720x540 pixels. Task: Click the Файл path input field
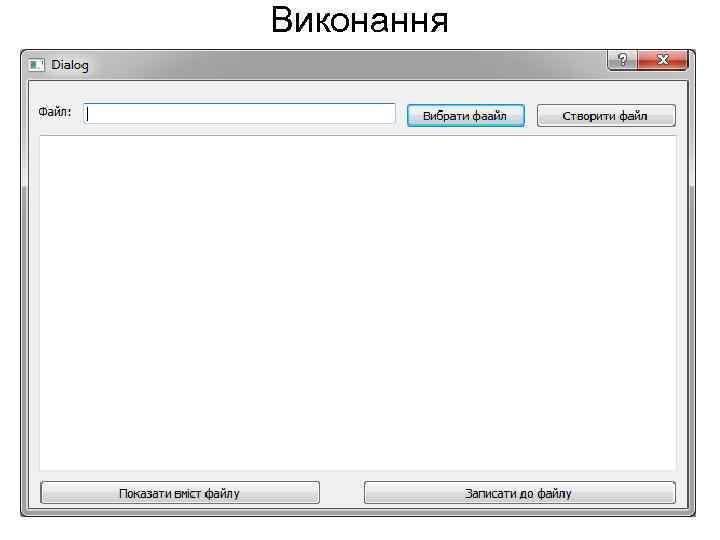tap(239, 114)
